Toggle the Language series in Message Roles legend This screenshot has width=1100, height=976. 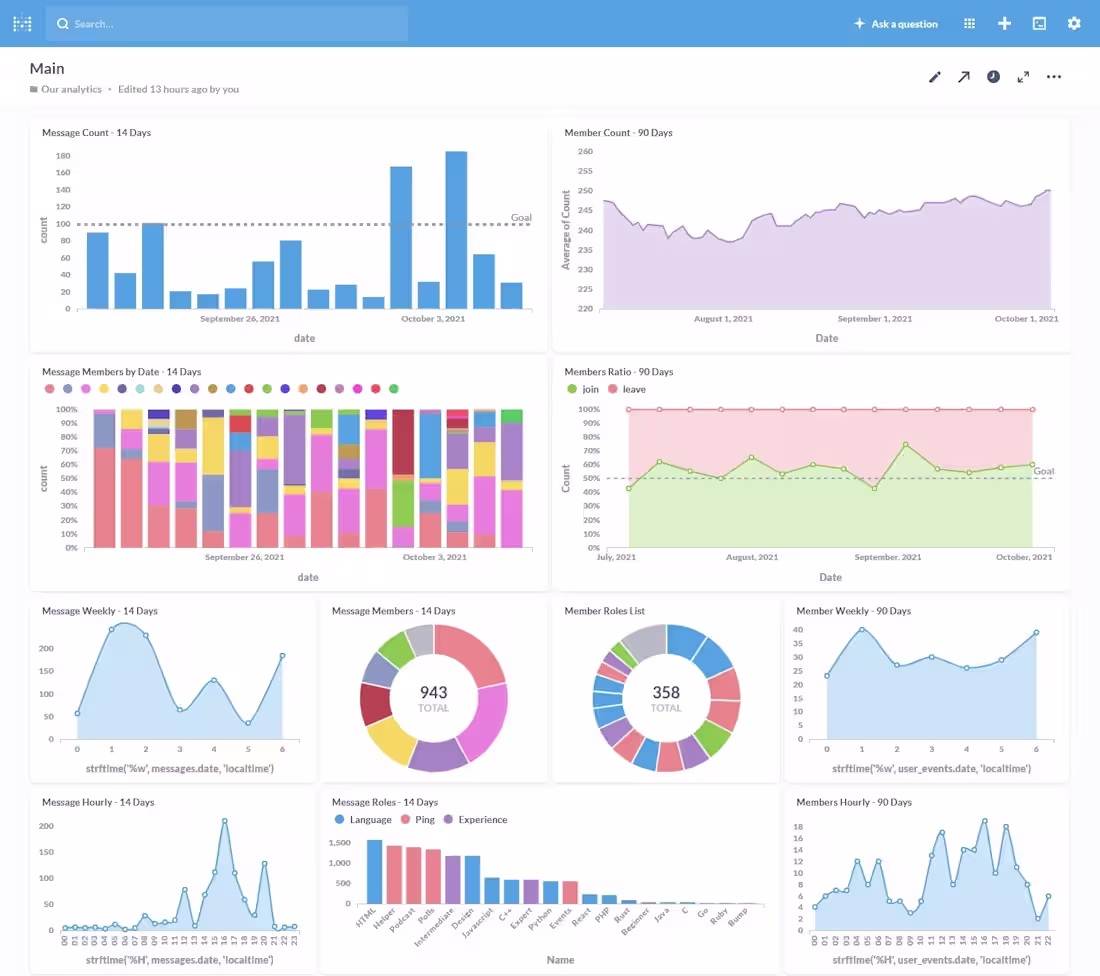coord(363,820)
